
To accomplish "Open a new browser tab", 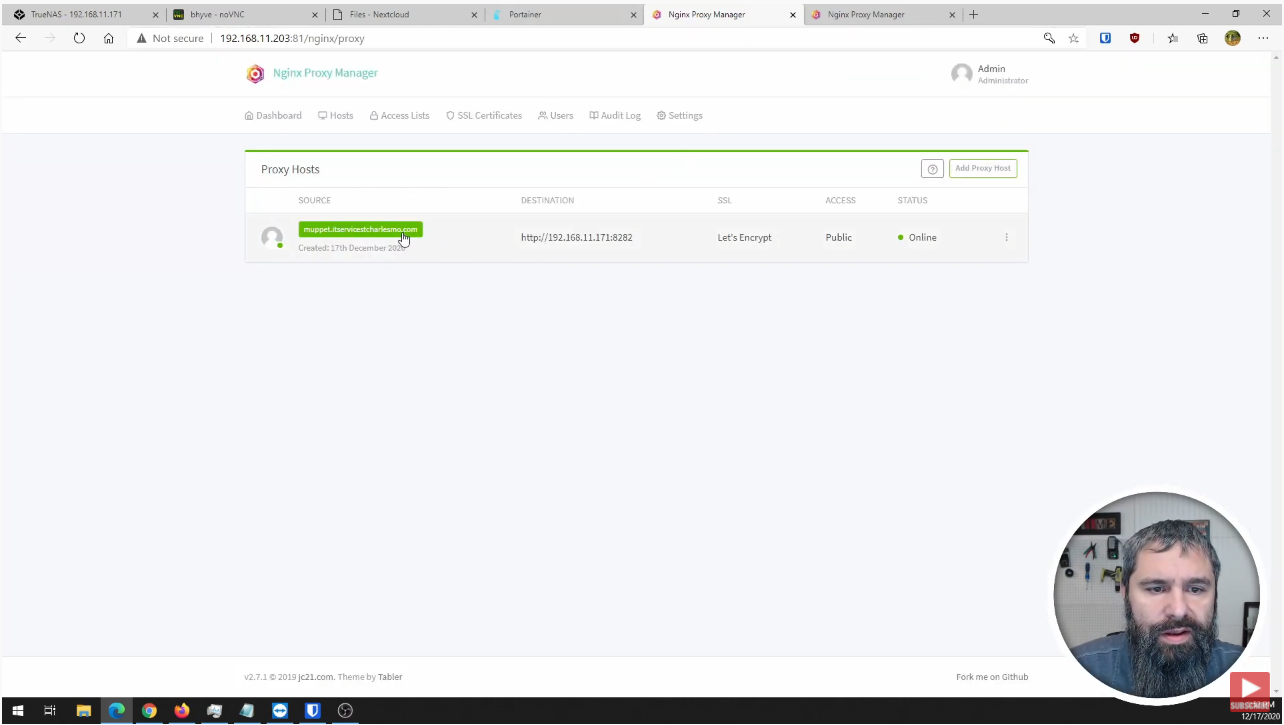I will coord(973,15).
